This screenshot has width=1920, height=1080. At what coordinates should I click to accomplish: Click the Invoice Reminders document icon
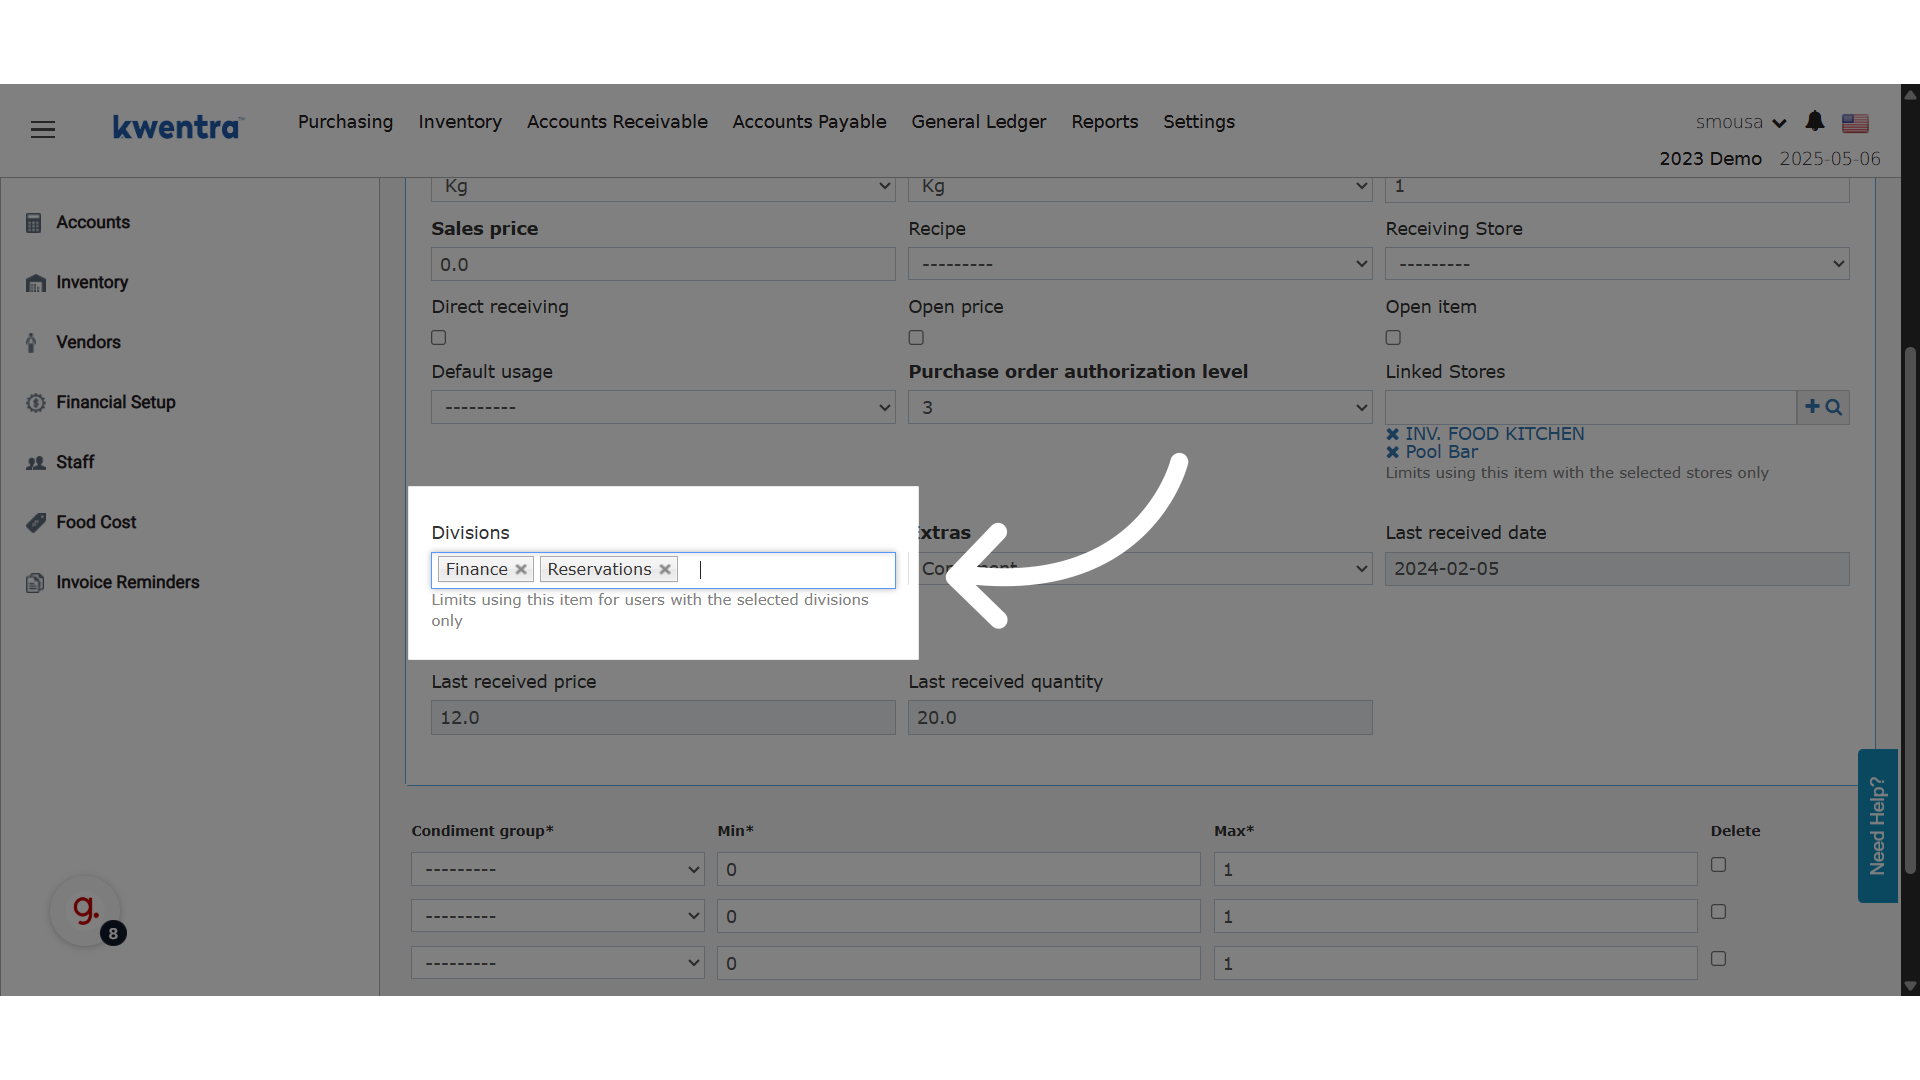point(35,583)
